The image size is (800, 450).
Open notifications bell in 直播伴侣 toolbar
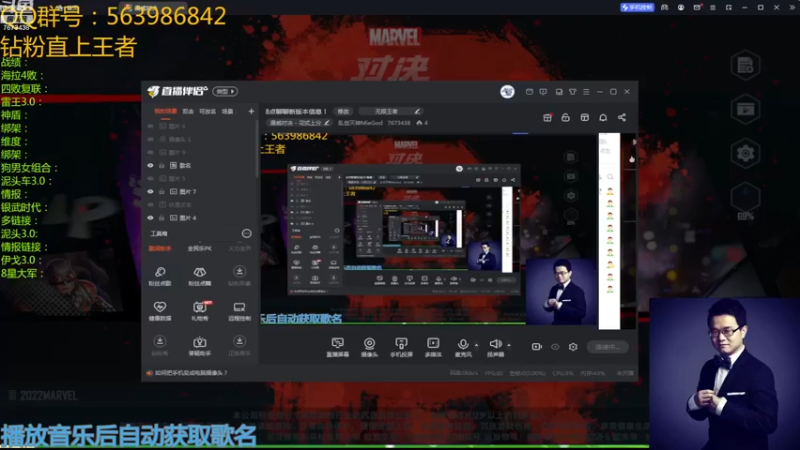click(603, 117)
